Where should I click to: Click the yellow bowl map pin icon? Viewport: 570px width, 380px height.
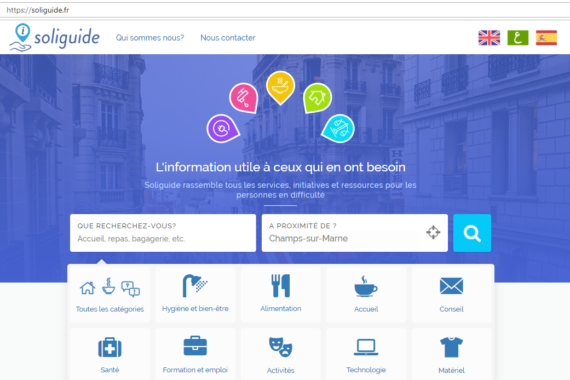(280, 88)
